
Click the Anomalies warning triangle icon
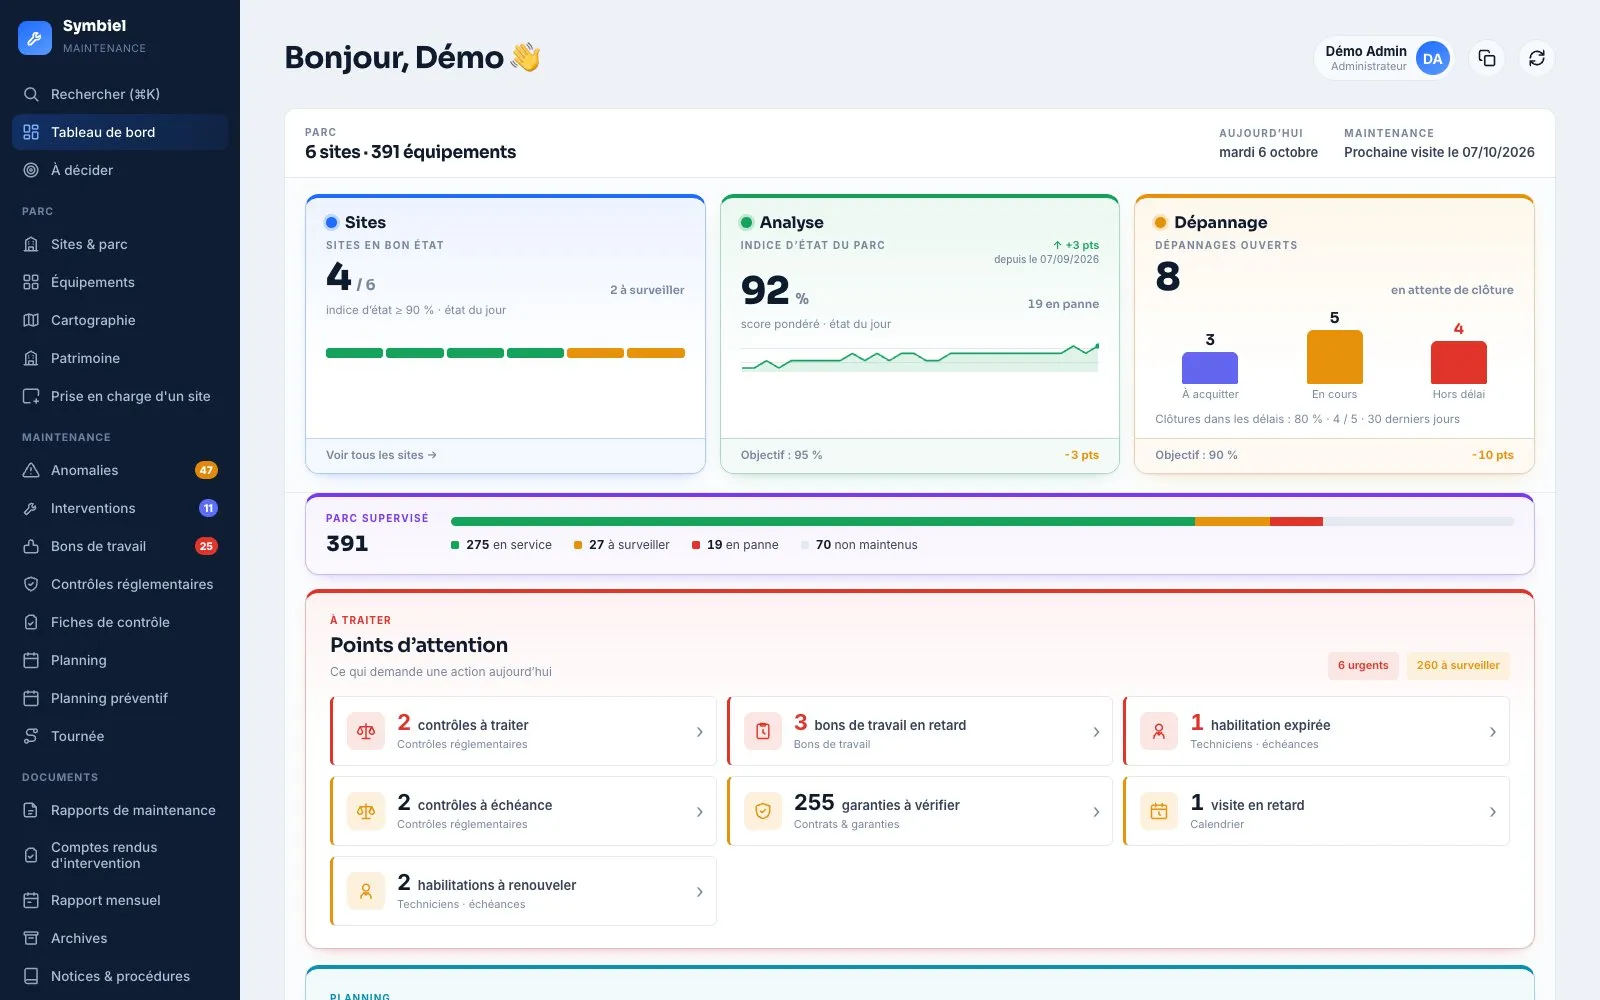tap(31, 470)
